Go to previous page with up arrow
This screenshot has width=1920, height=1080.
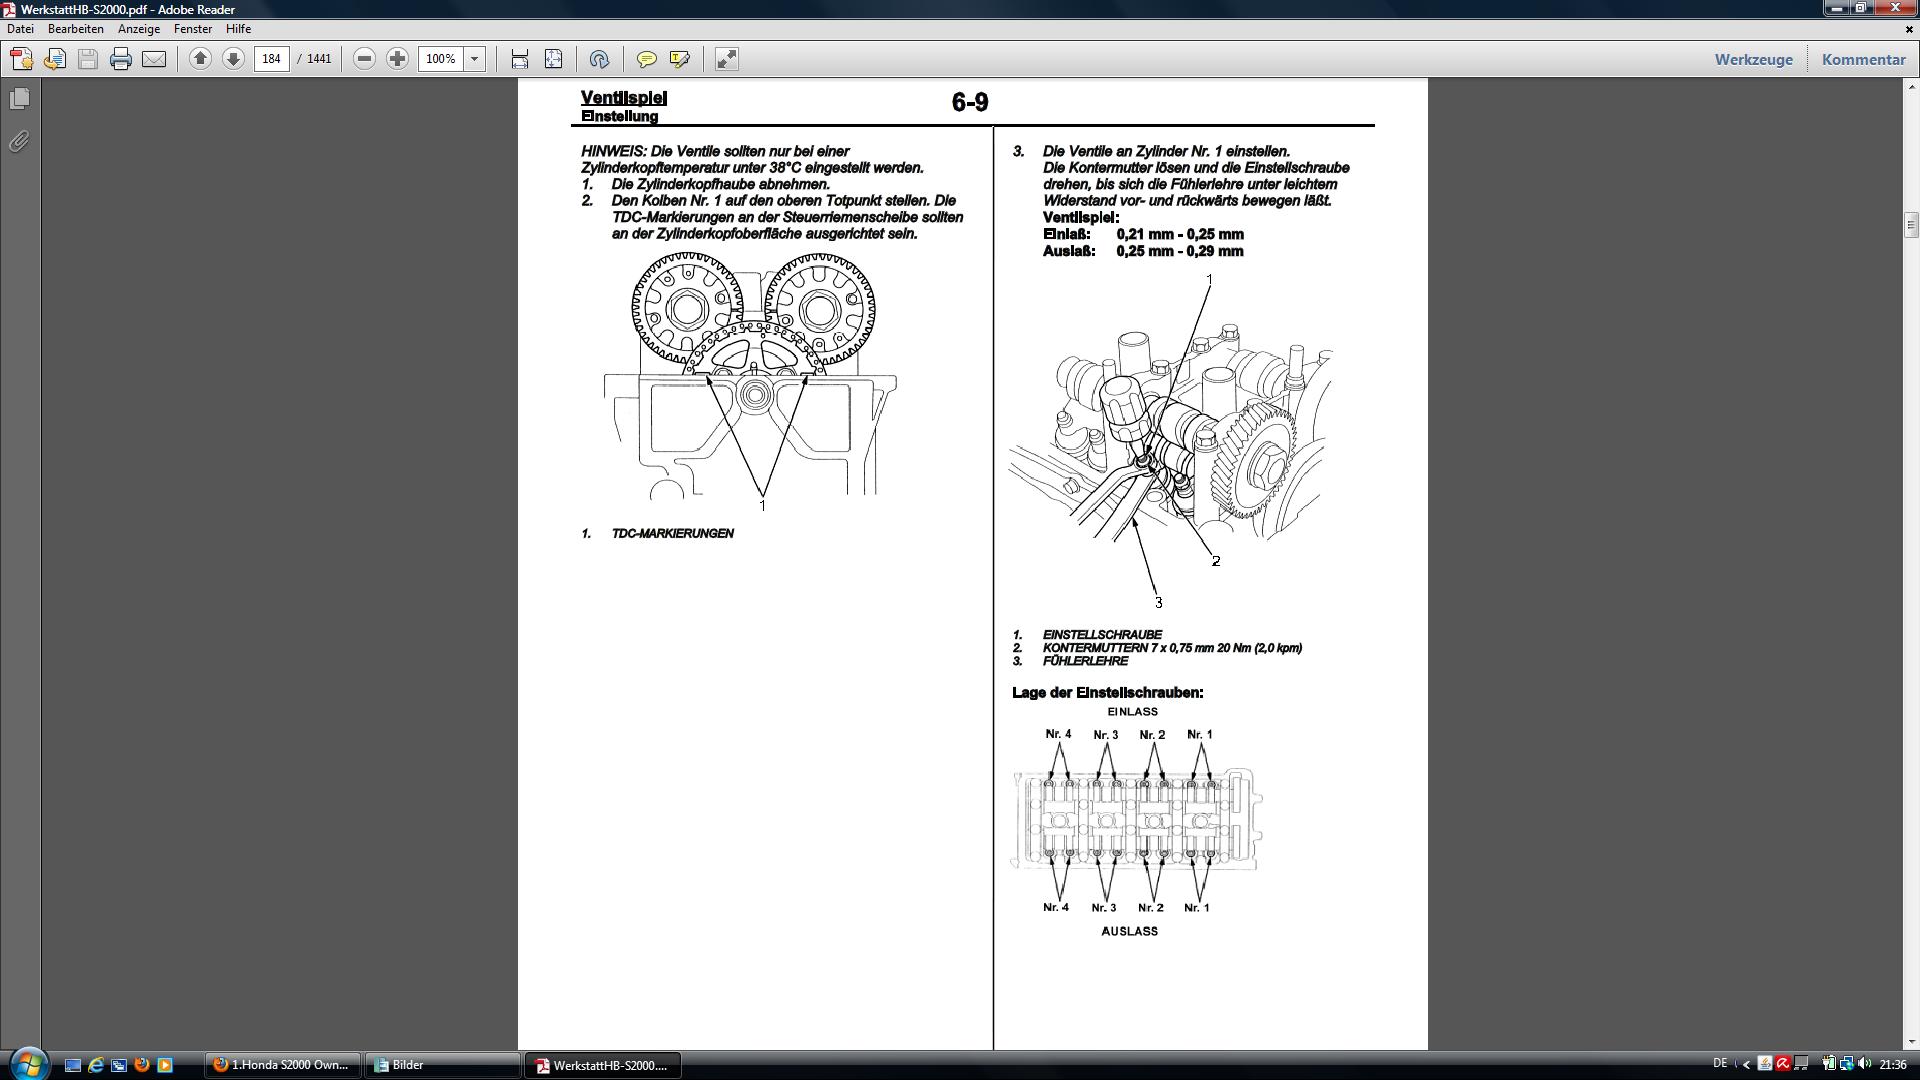pyautogui.click(x=200, y=59)
